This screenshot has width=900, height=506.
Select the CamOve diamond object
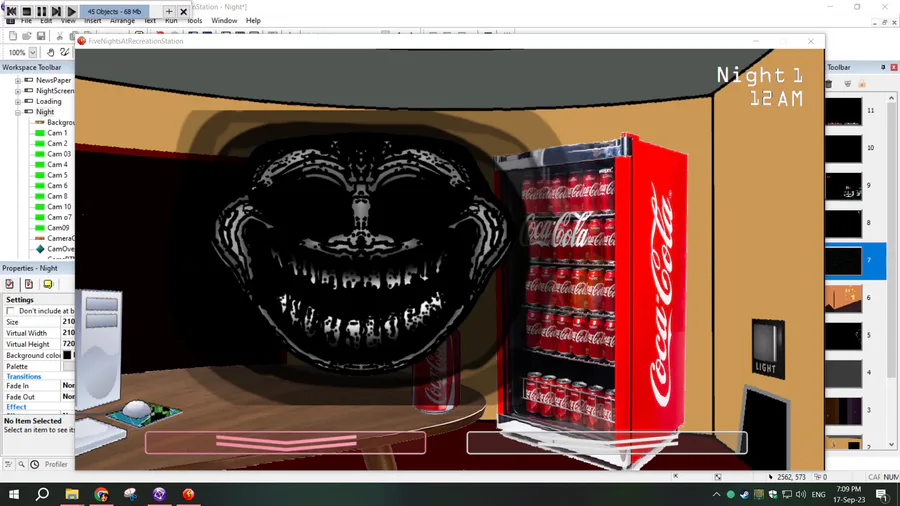coord(40,249)
